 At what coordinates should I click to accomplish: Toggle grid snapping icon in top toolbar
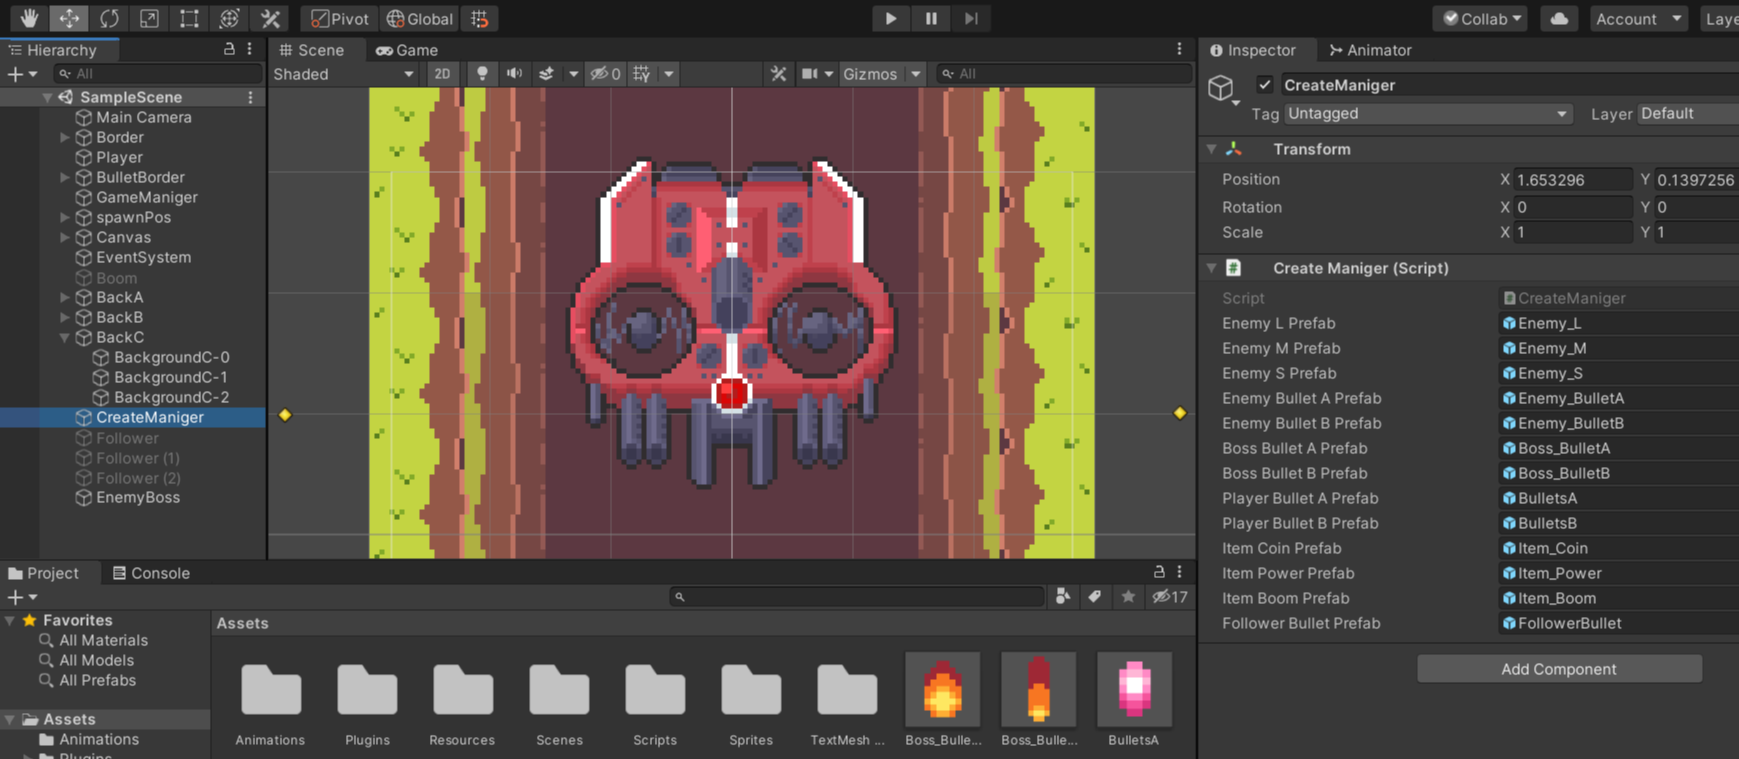pyautogui.click(x=480, y=18)
